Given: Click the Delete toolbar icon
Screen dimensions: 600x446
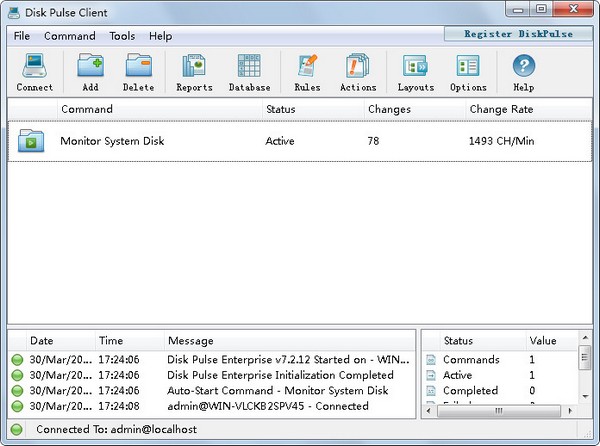Looking at the screenshot, I should 138,72.
